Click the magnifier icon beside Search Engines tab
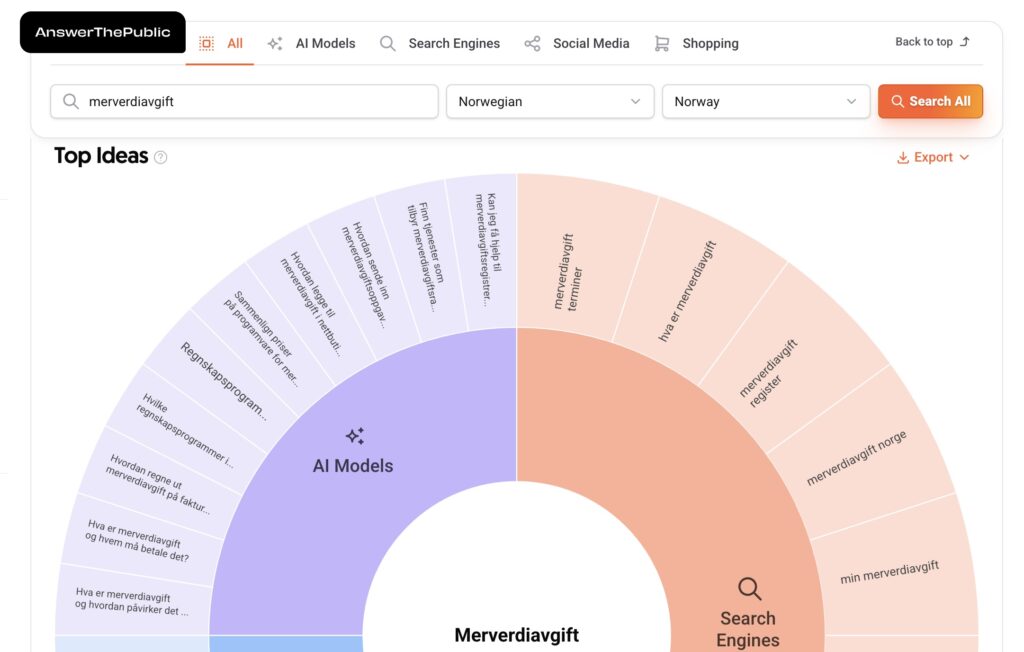Screen dimensions: 1024x652 coord(388,44)
